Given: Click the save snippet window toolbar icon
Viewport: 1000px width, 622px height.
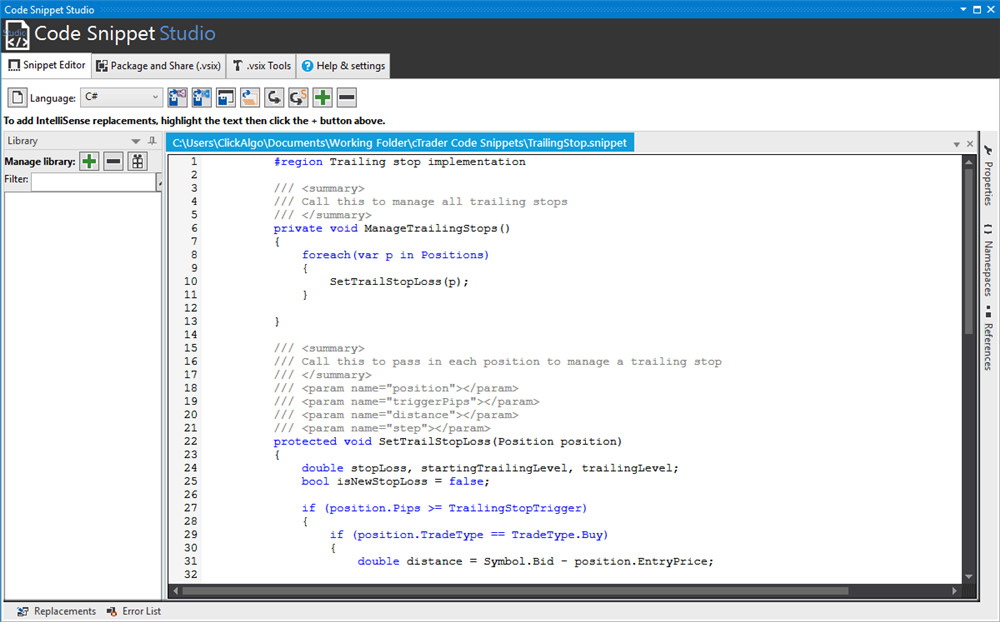Looking at the screenshot, I should click(x=226, y=98).
